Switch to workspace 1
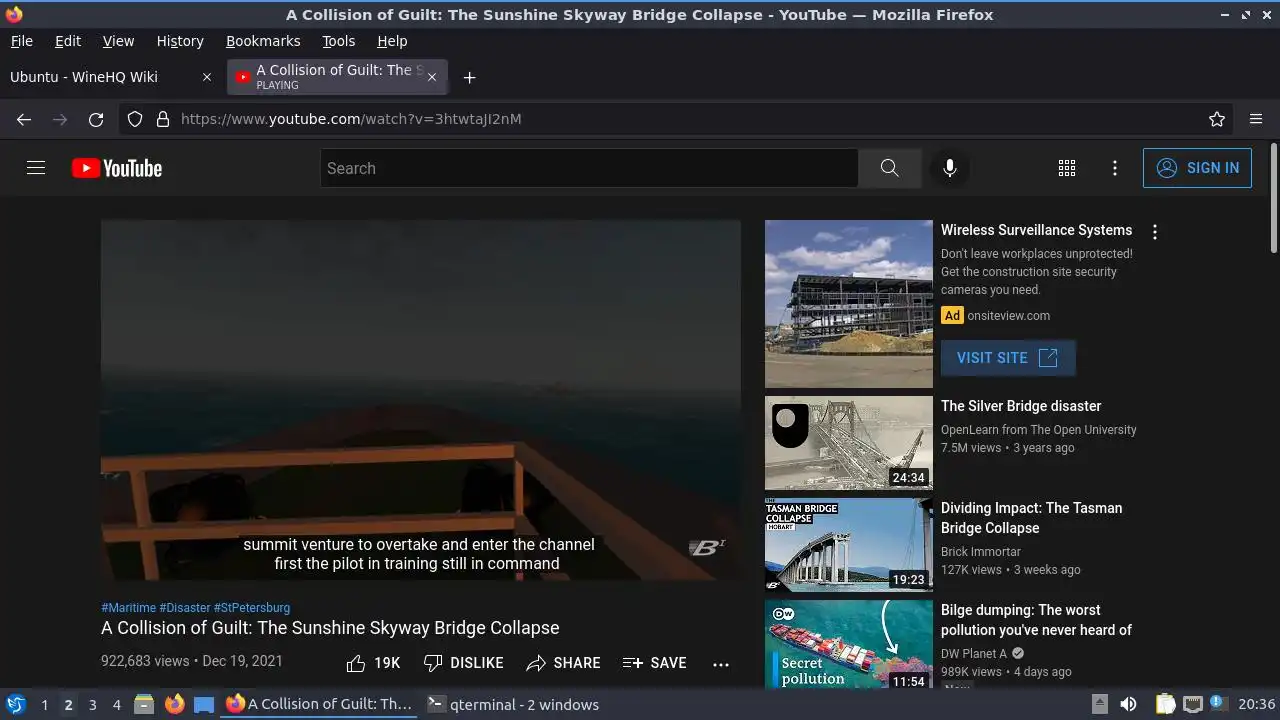Image resolution: width=1280 pixels, height=720 pixels. 44,705
